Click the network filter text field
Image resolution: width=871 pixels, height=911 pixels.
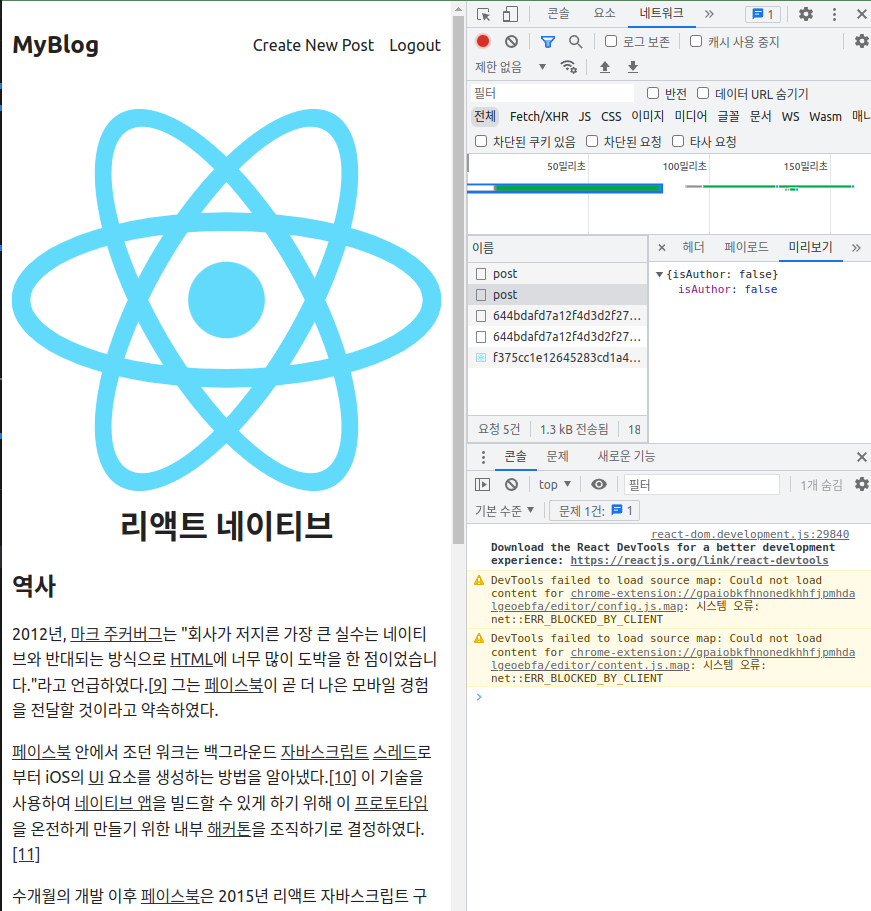tap(553, 93)
